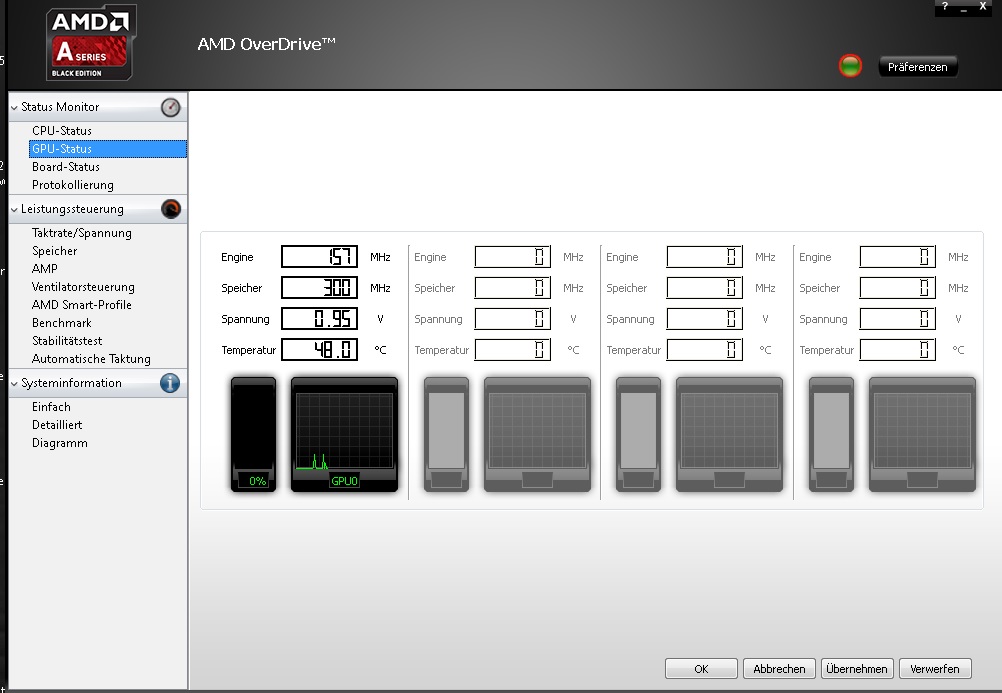Click the Engine value field showing 157
1002x693 pixels.
point(320,256)
